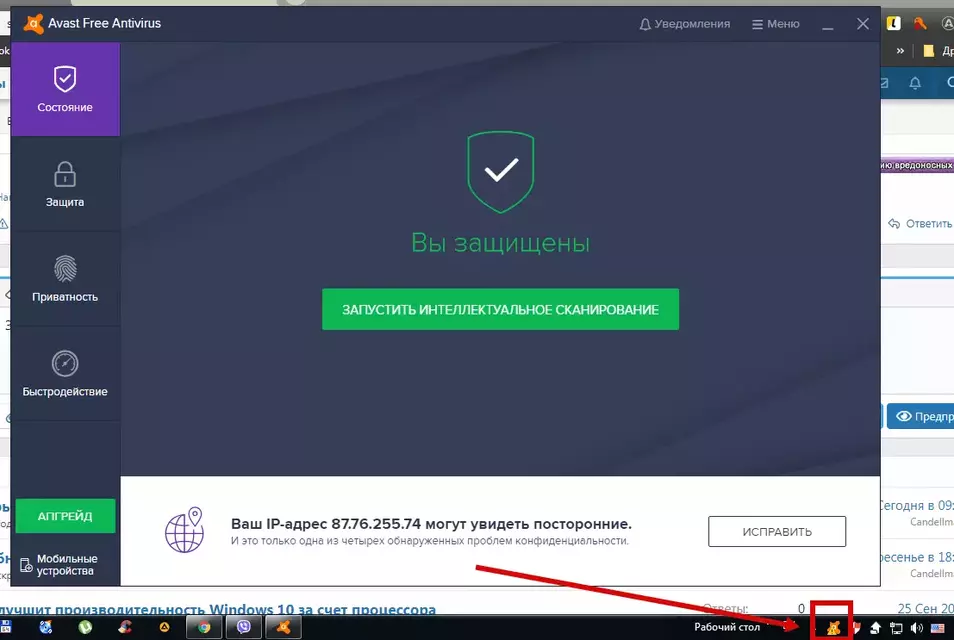Launch CCleaner from the taskbar
Viewport: 954px width, 640px height.
point(125,627)
